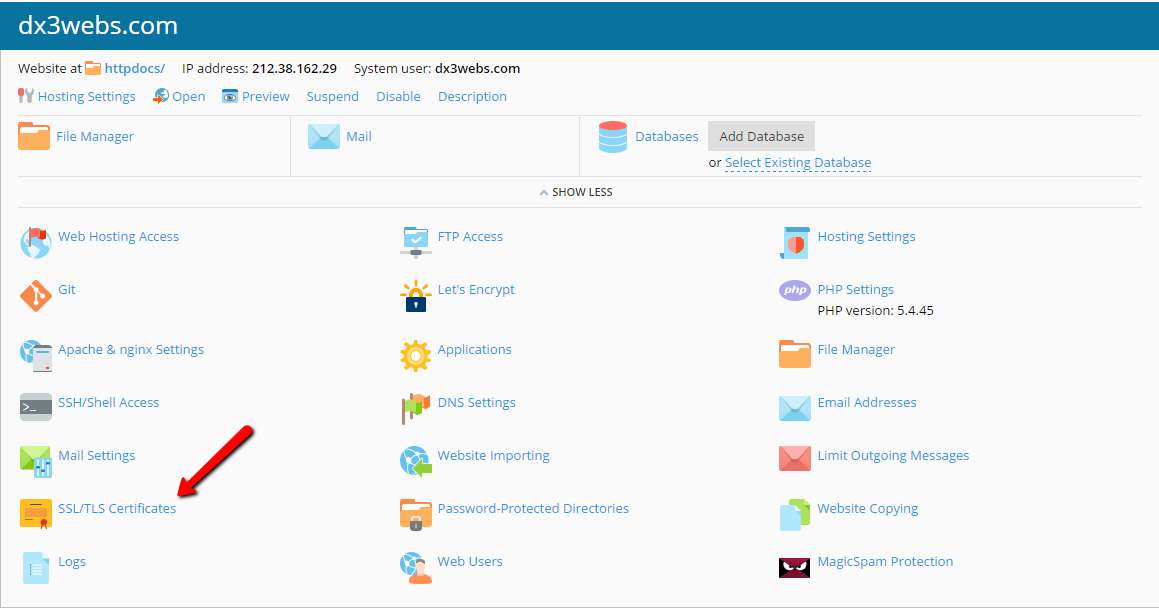Open the Limit Outgoing Messages text link
This screenshot has height=609, width=1159.
tap(893, 456)
